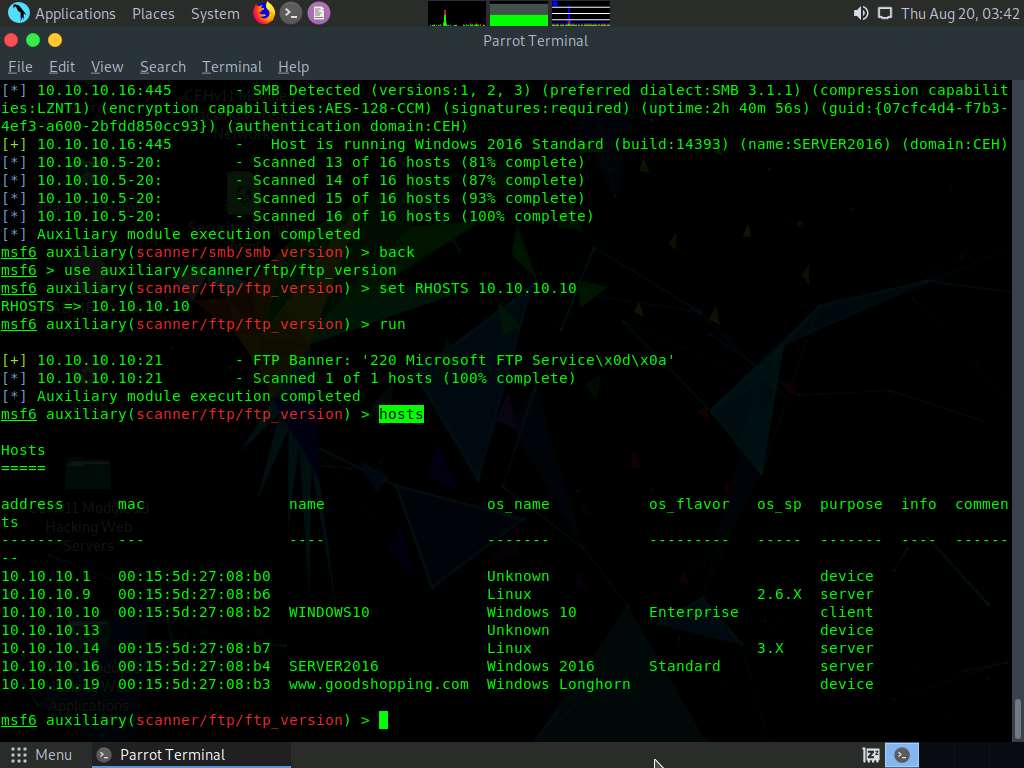
Task: Click the network monitor graph applet
Action: (x=581, y=13)
